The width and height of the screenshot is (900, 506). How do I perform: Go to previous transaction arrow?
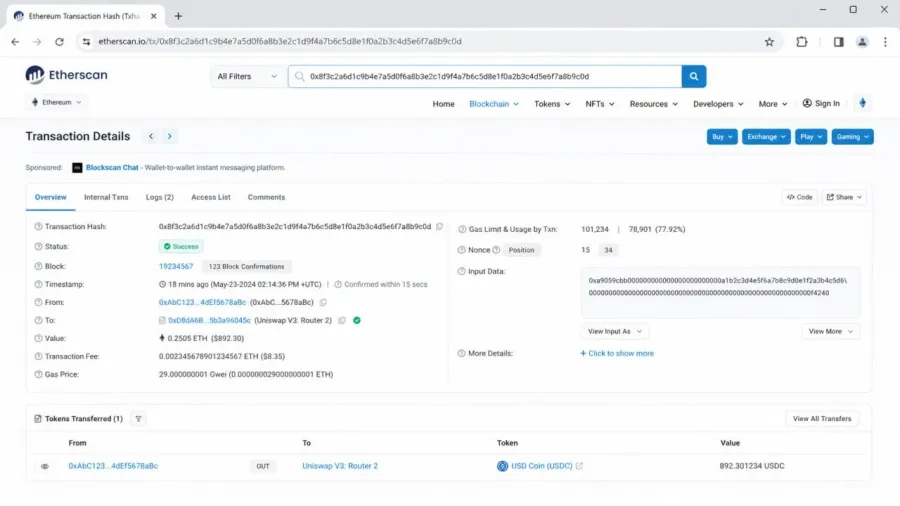coord(151,137)
